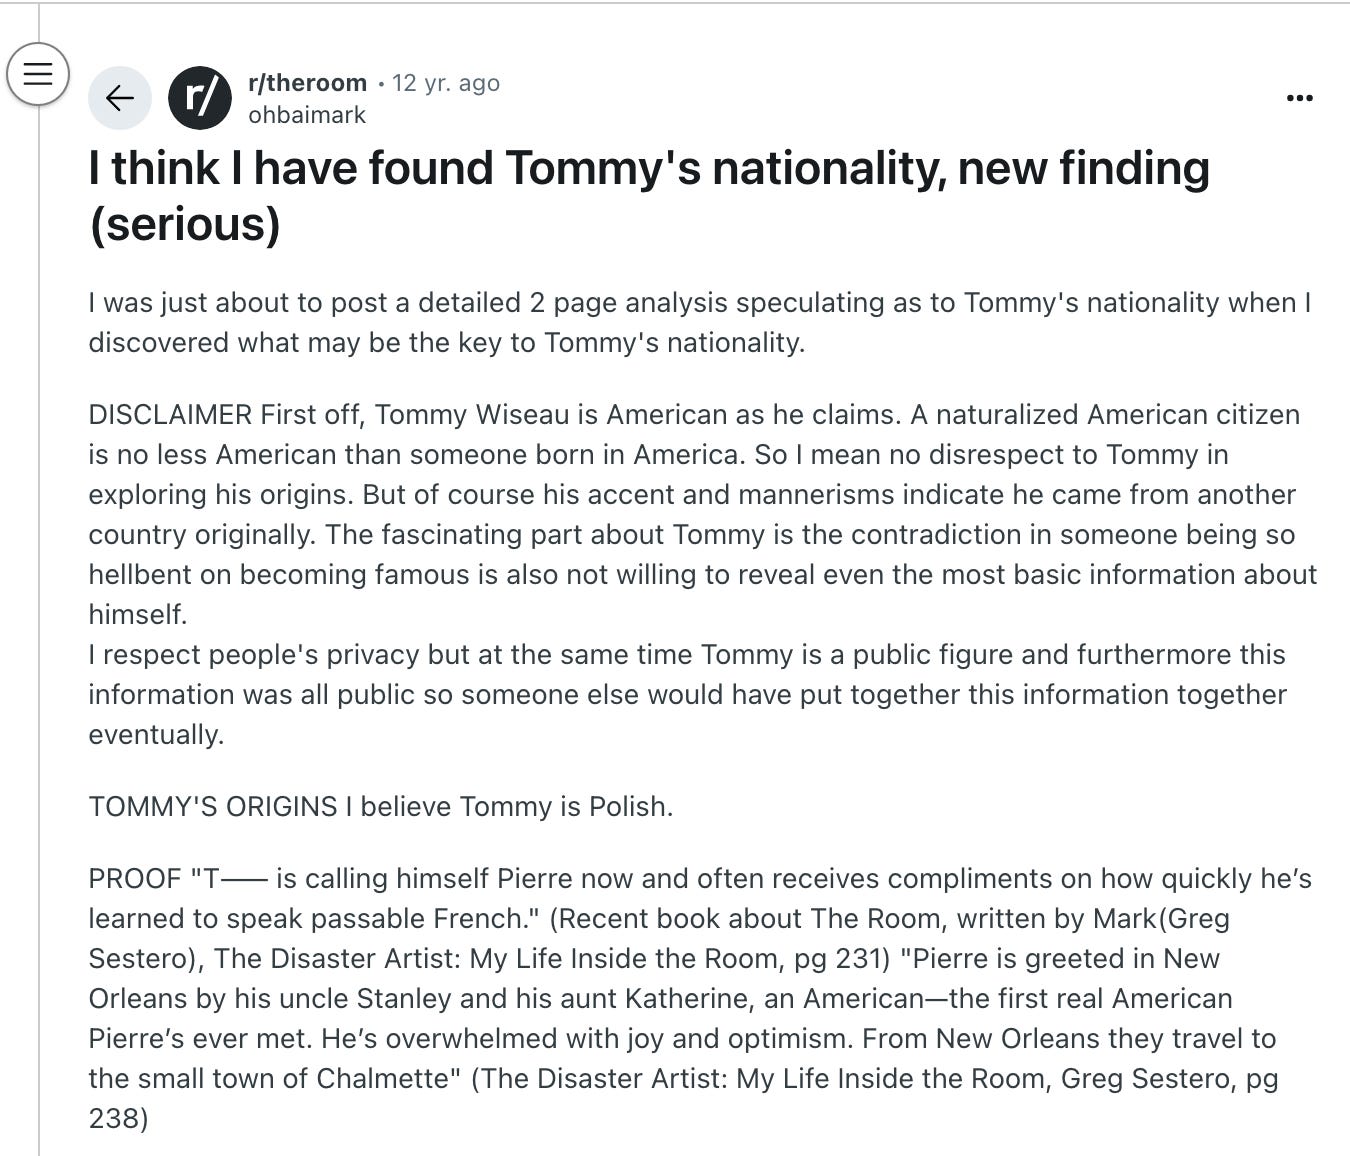Open the three-dot post options menu
This screenshot has height=1156, width=1350.
click(x=1299, y=98)
